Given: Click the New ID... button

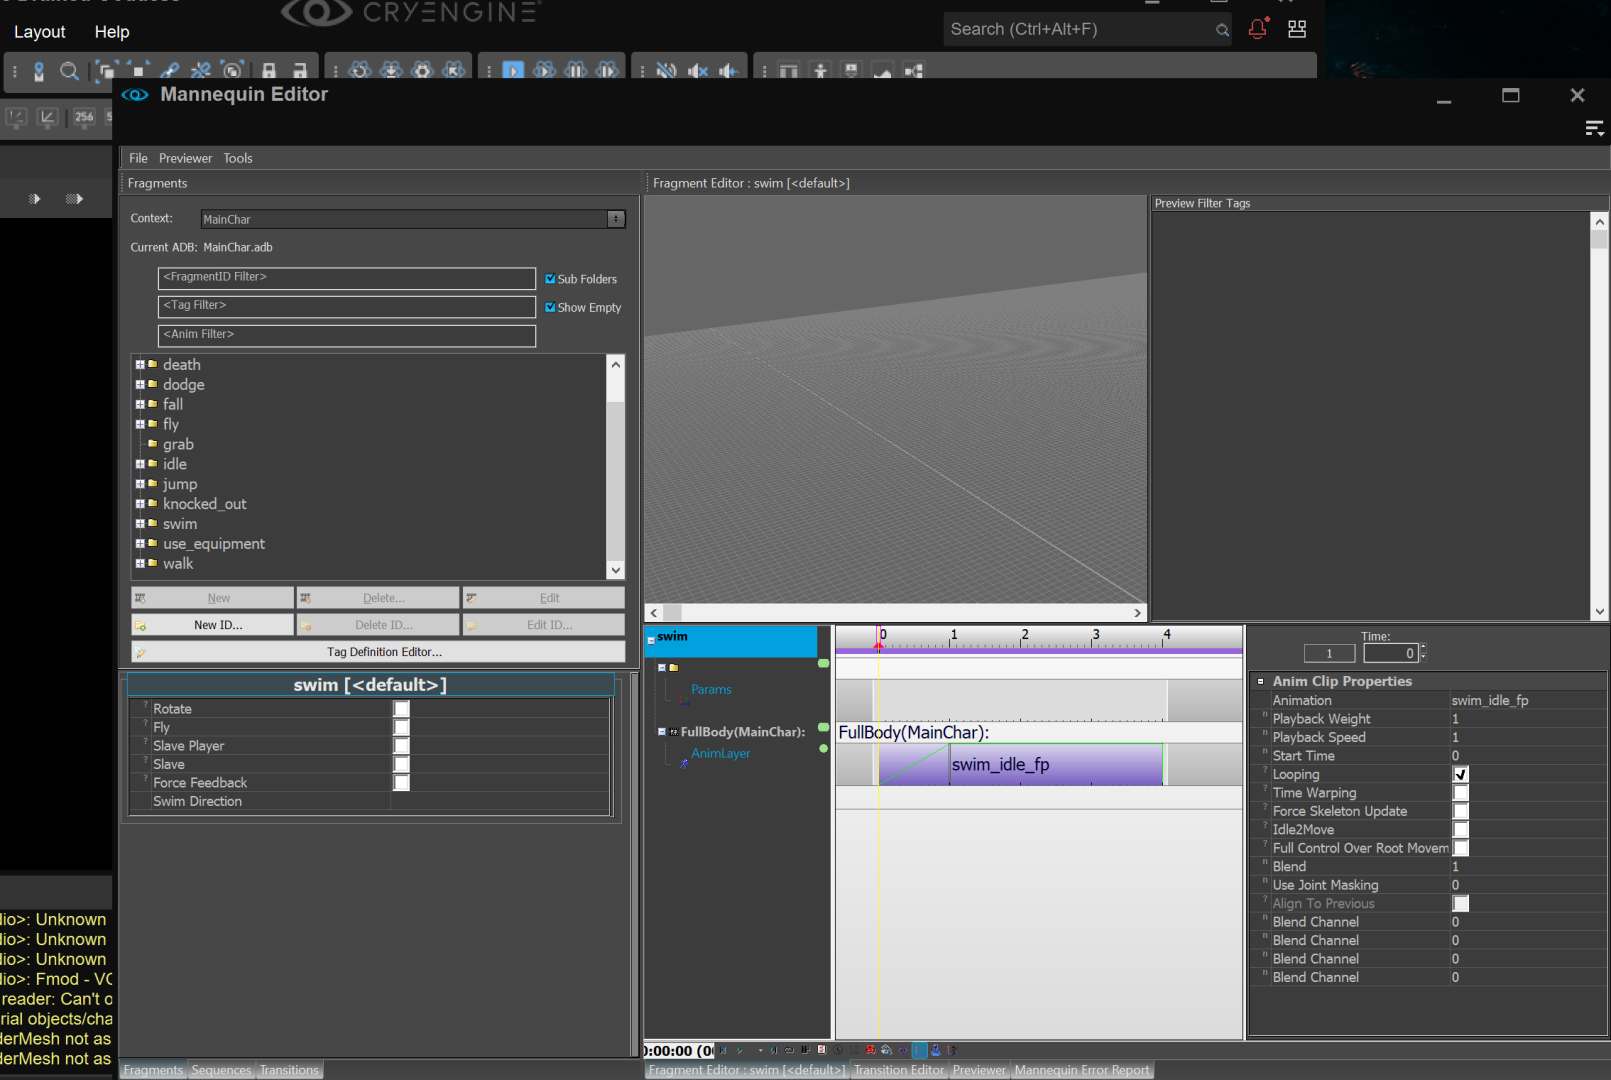Looking at the screenshot, I should (217, 625).
